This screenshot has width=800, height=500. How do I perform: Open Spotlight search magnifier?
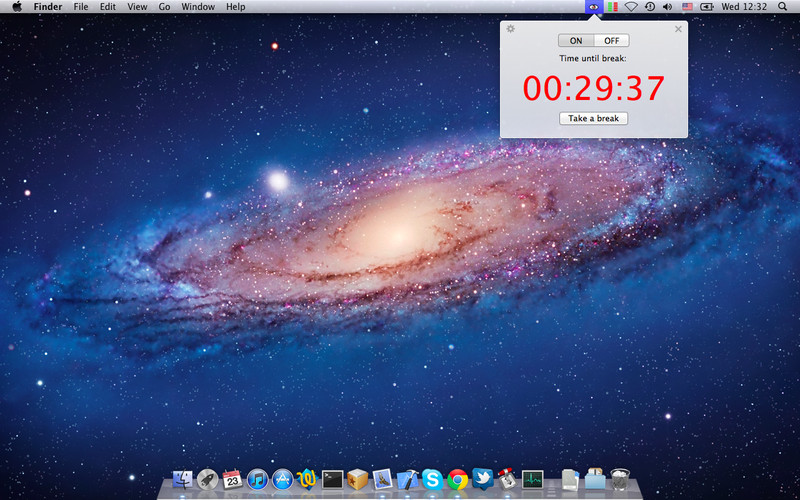784,7
